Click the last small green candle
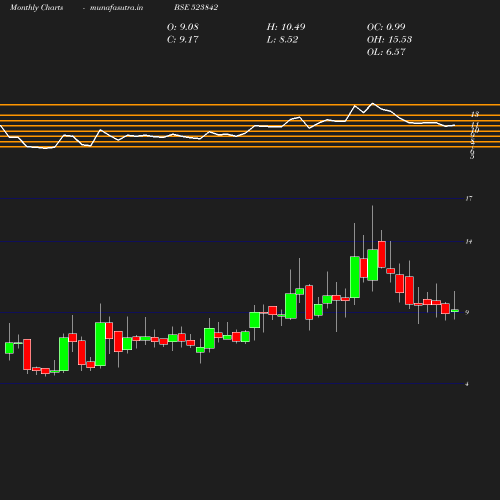500x500 pixels. (x=455, y=311)
